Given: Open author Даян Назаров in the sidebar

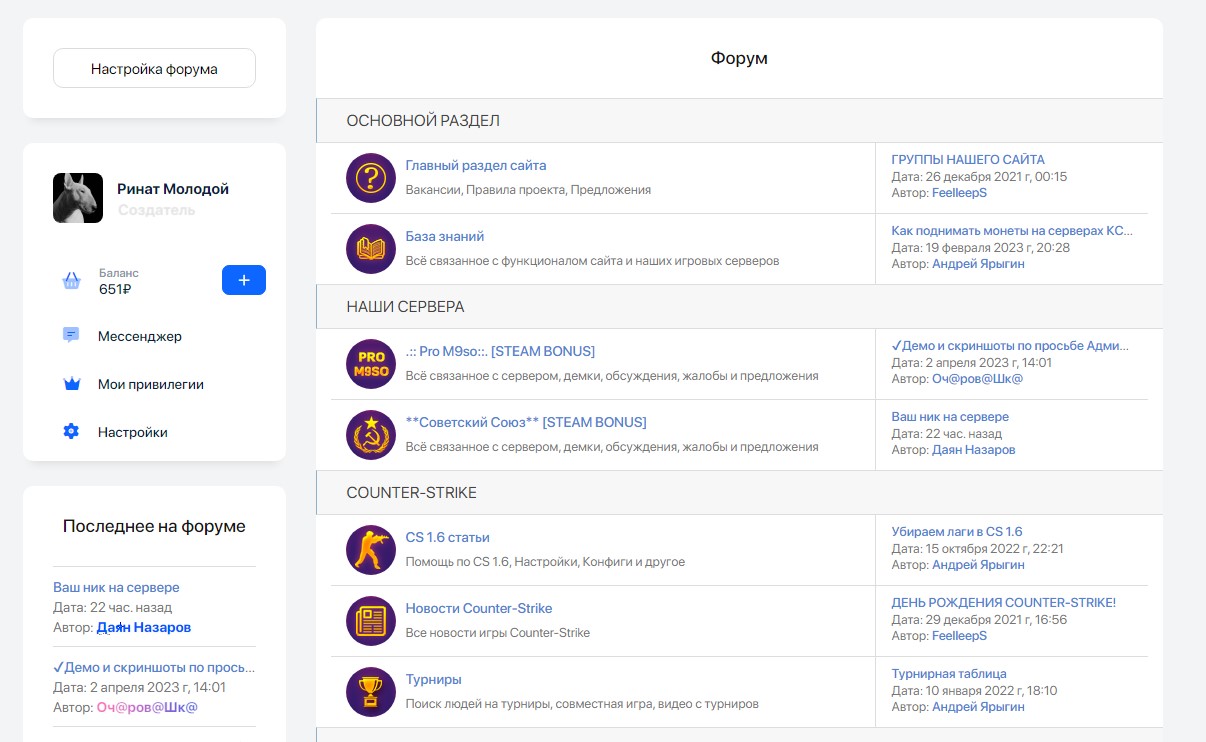Looking at the screenshot, I should (143, 627).
